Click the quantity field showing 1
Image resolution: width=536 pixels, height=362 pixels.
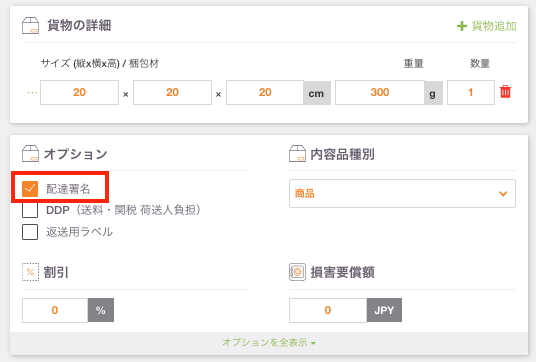coord(471,92)
